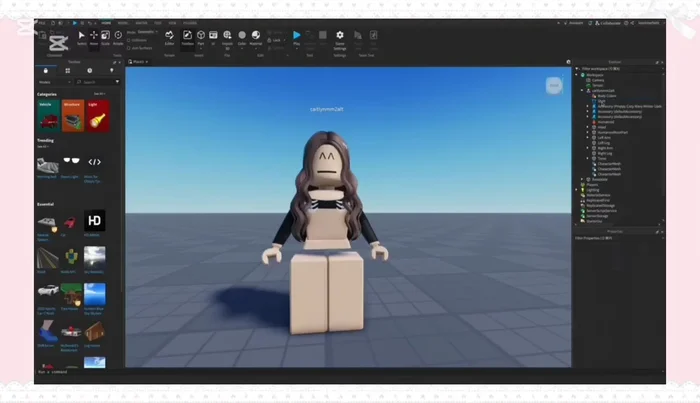Select Right Leg in Explorer

point(605,153)
